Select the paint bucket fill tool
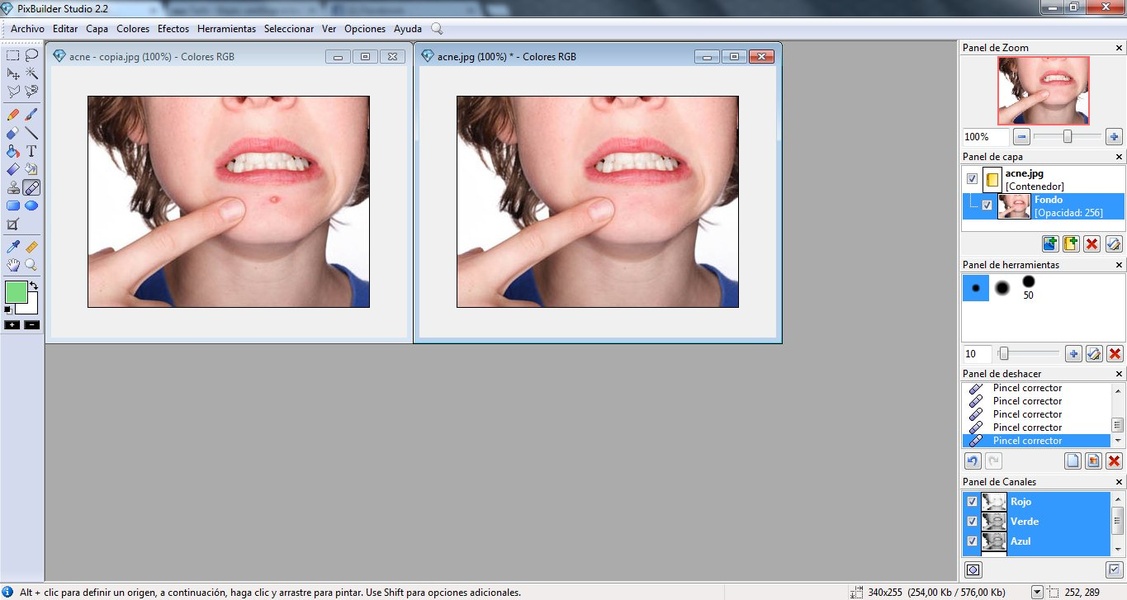This screenshot has height=600, width=1127. (x=13, y=151)
